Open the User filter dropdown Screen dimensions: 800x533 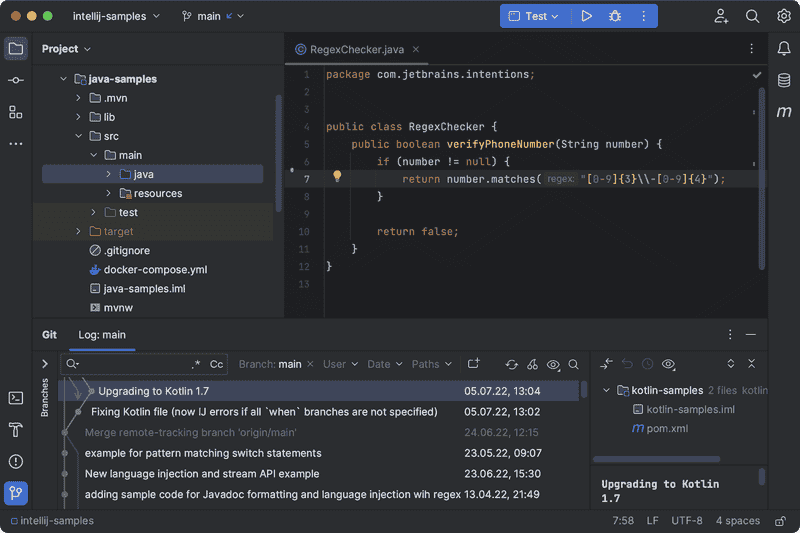pos(340,364)
